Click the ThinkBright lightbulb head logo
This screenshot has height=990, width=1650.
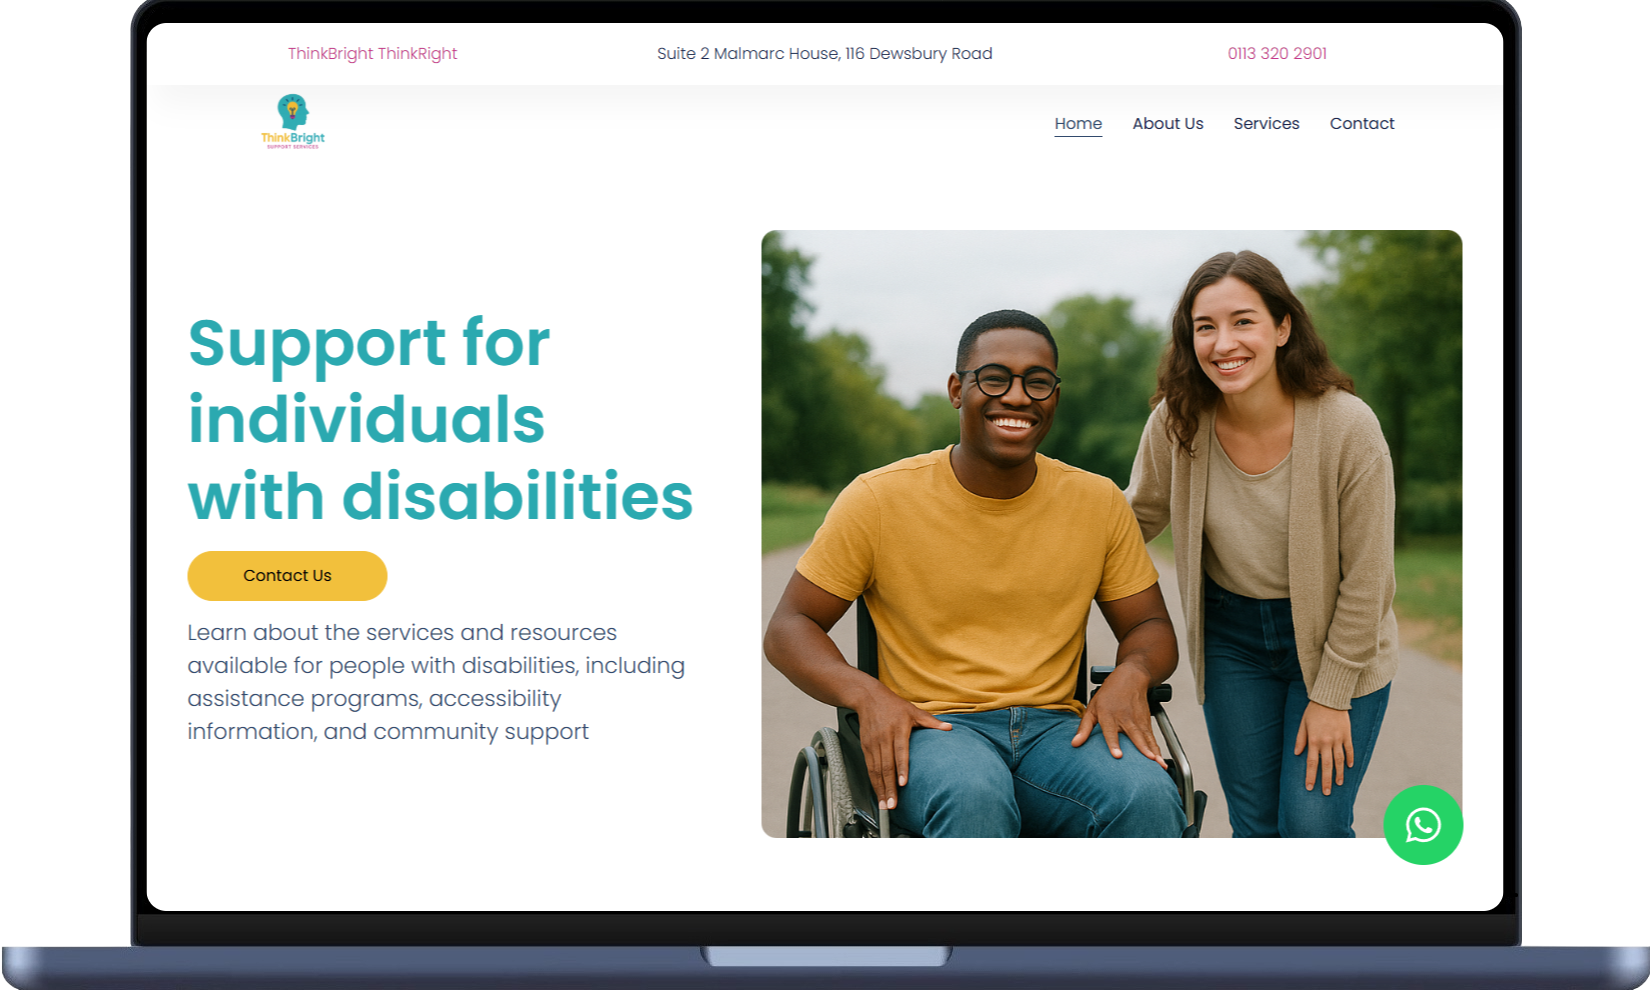click(x=293, y=121)
